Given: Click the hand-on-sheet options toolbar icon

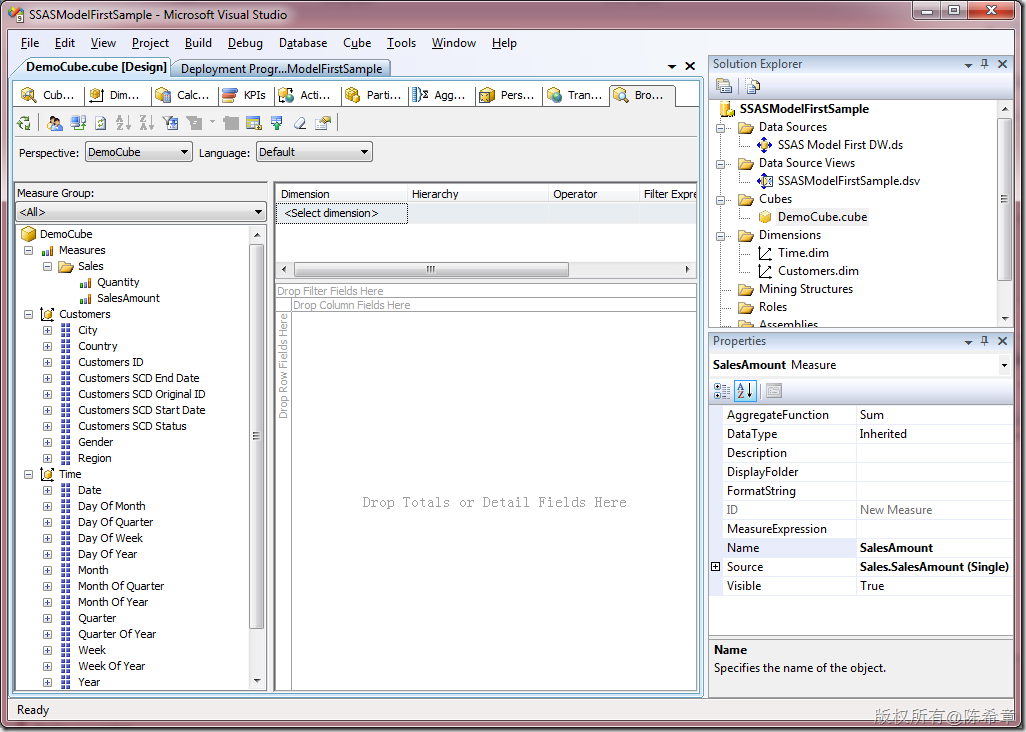Looking at the screenshot, I should (323, 122).
